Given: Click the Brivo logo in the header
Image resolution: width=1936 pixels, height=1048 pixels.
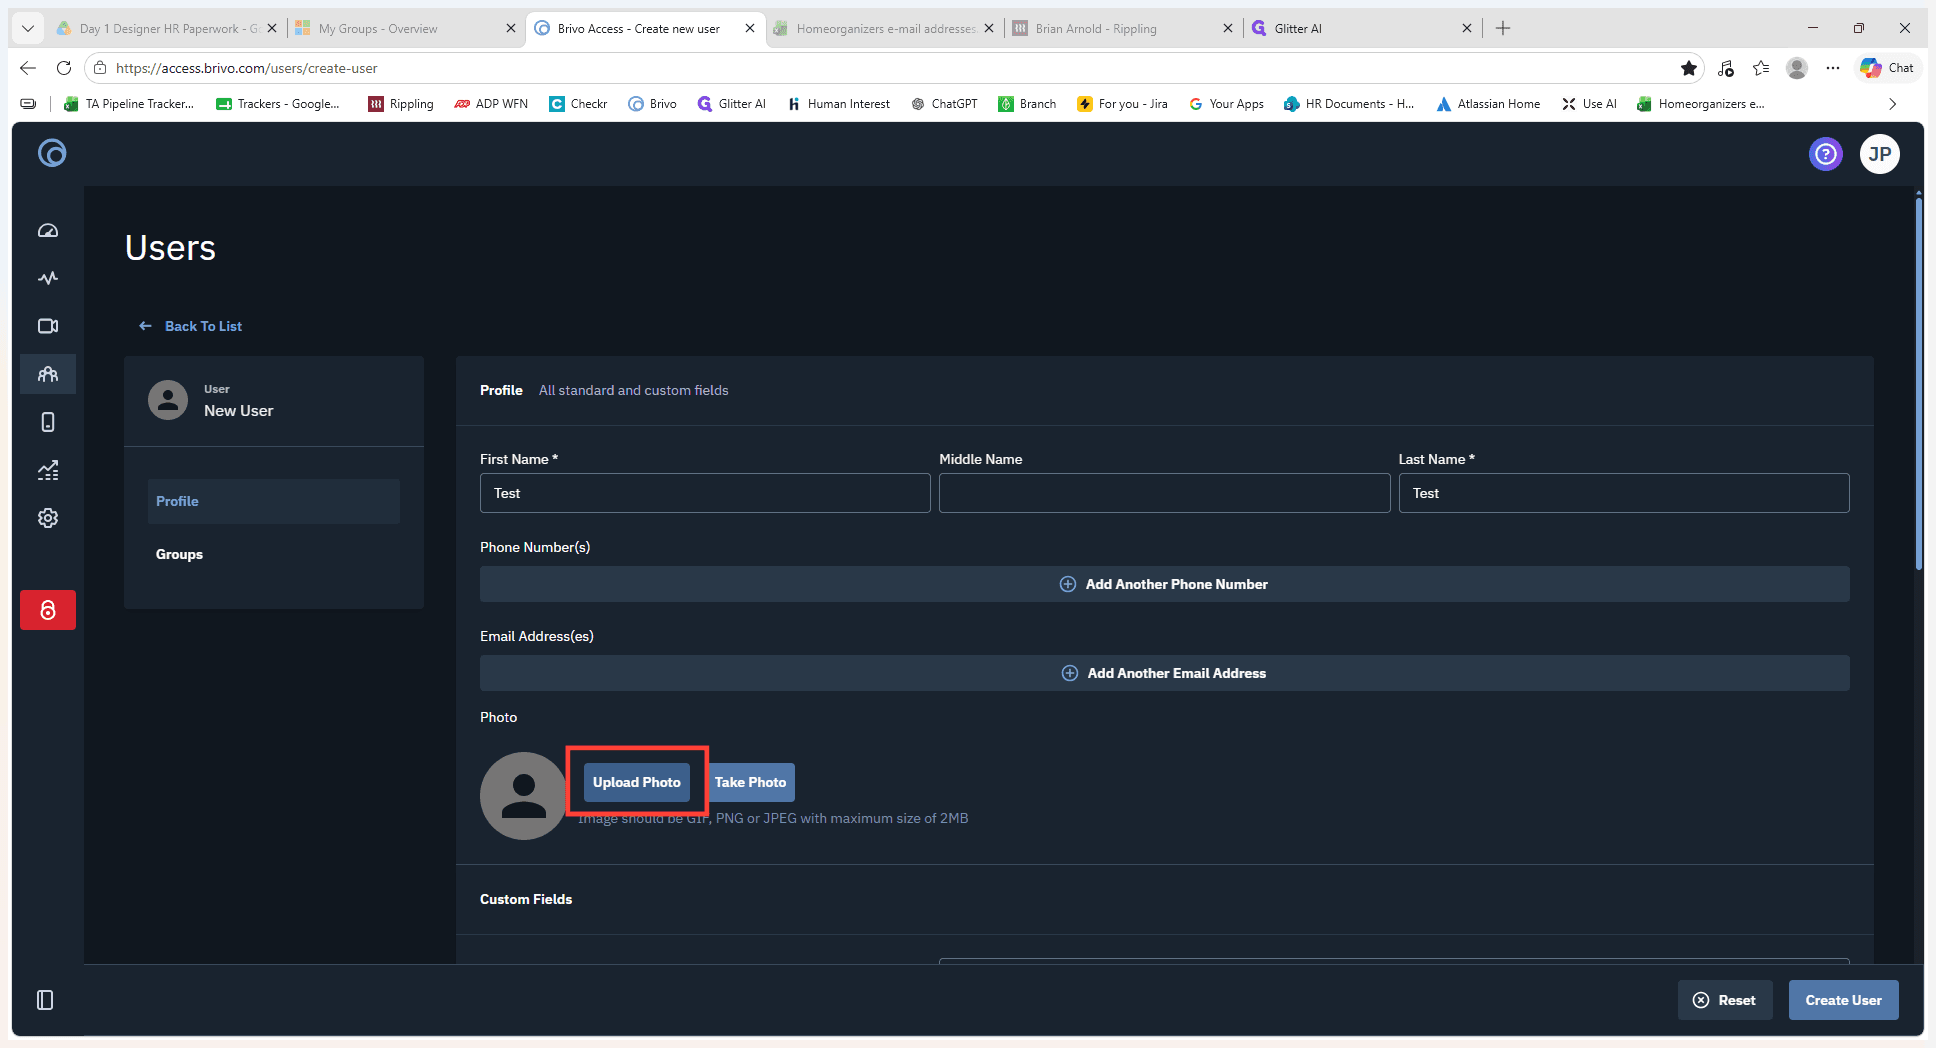Looking at the screenshot, I should point(52,153).
